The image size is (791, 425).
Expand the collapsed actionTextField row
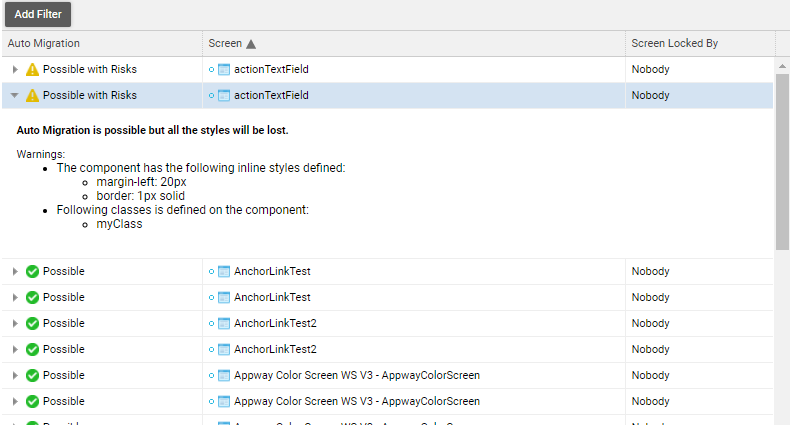click(15, 70)
